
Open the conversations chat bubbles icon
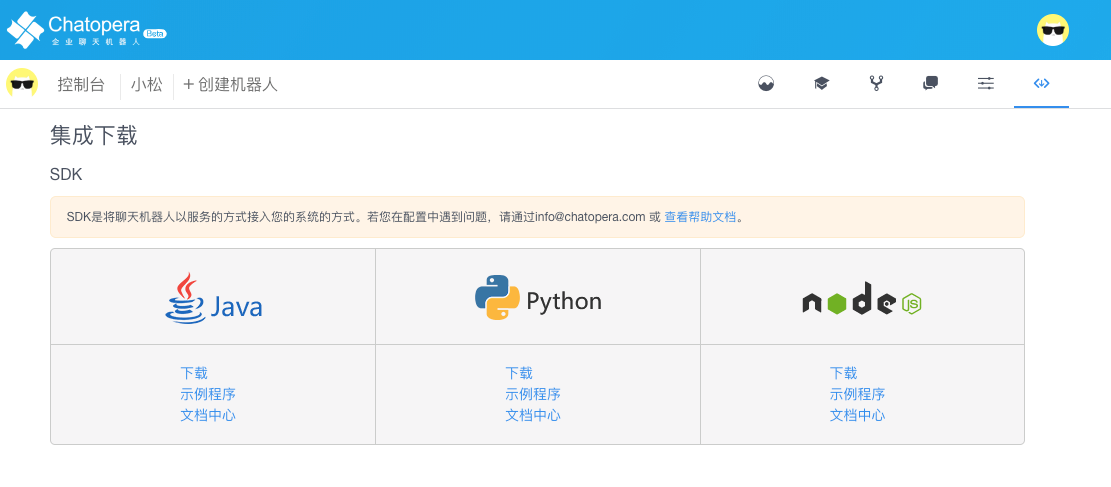[x=930, y=84]
